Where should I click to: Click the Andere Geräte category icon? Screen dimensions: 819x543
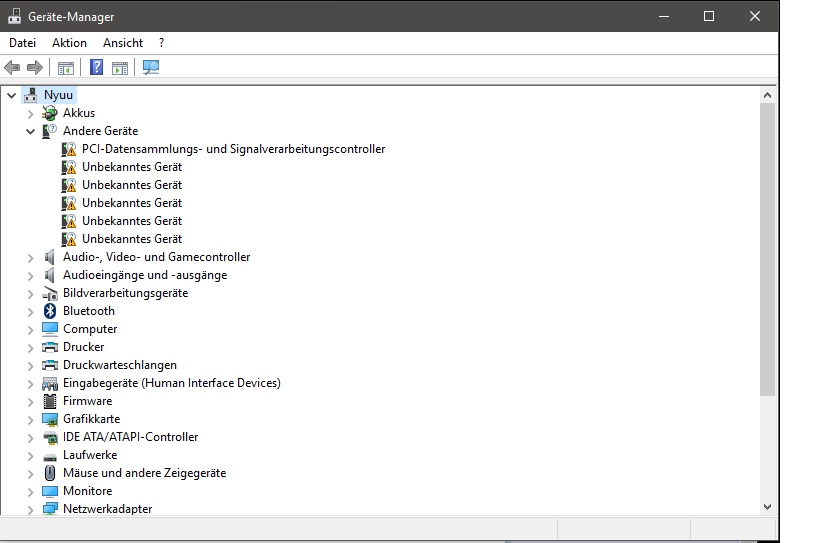pyautogui.click(x=50, y=131)
